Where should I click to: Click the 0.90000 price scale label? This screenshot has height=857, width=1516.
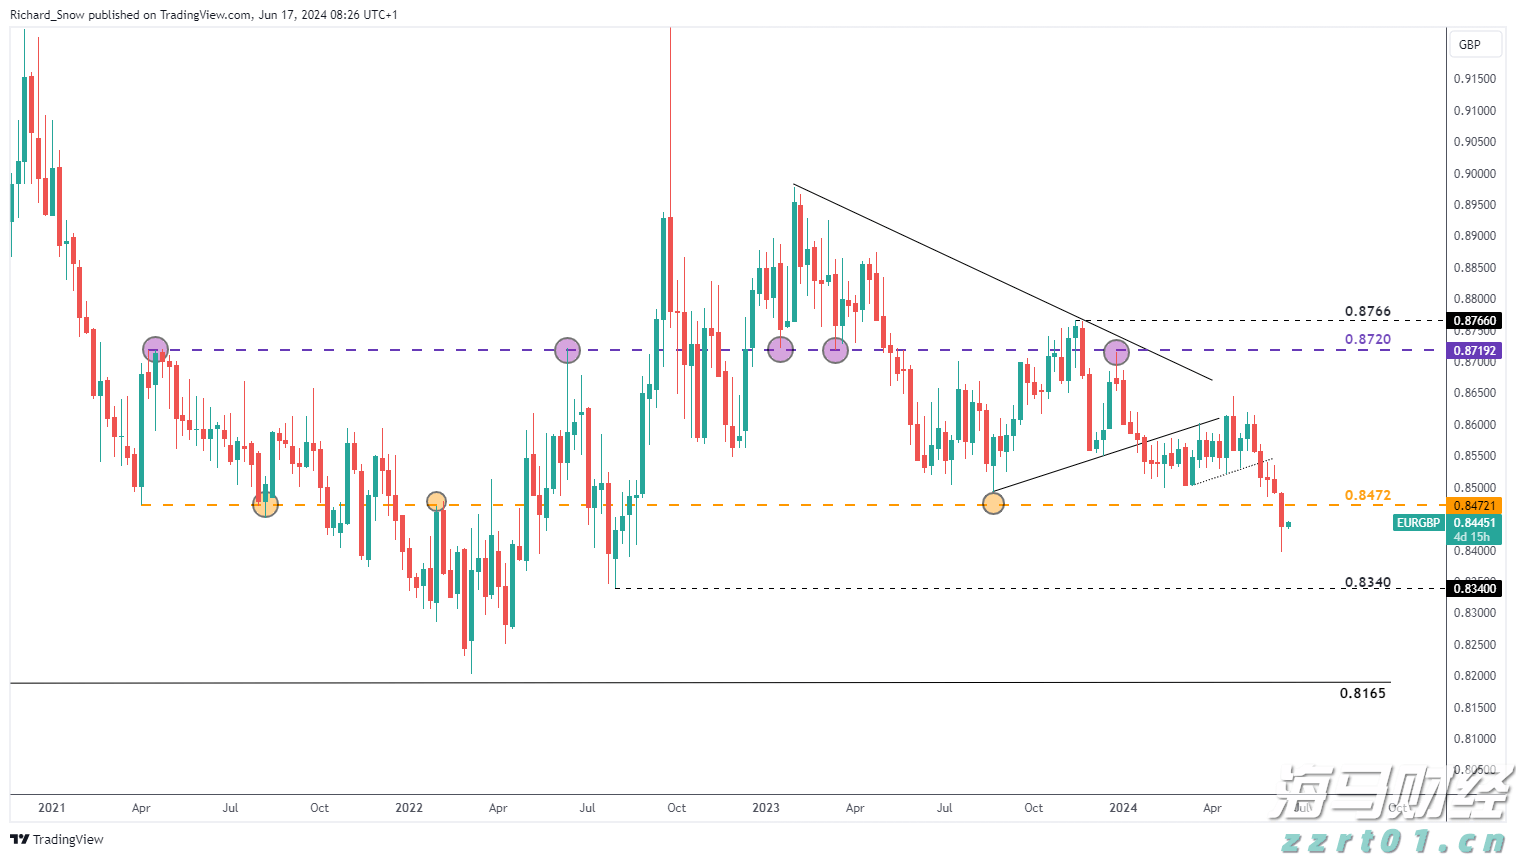pos(1475,174)
